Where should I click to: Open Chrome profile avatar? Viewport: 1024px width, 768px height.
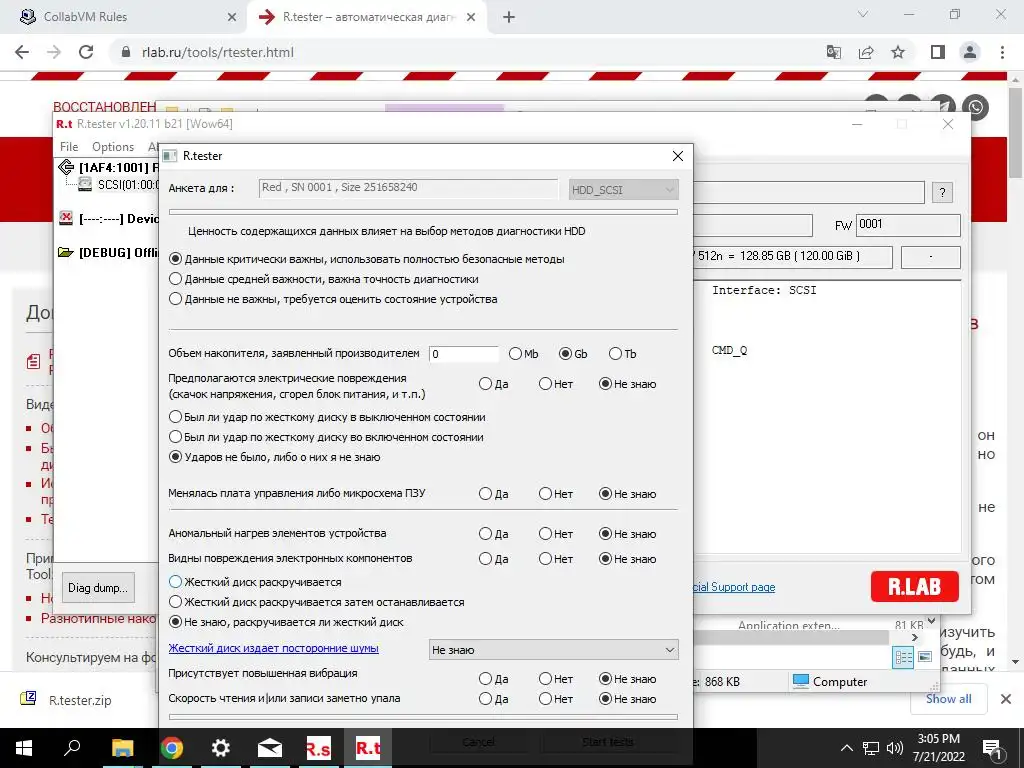click(x=970, y=52)
